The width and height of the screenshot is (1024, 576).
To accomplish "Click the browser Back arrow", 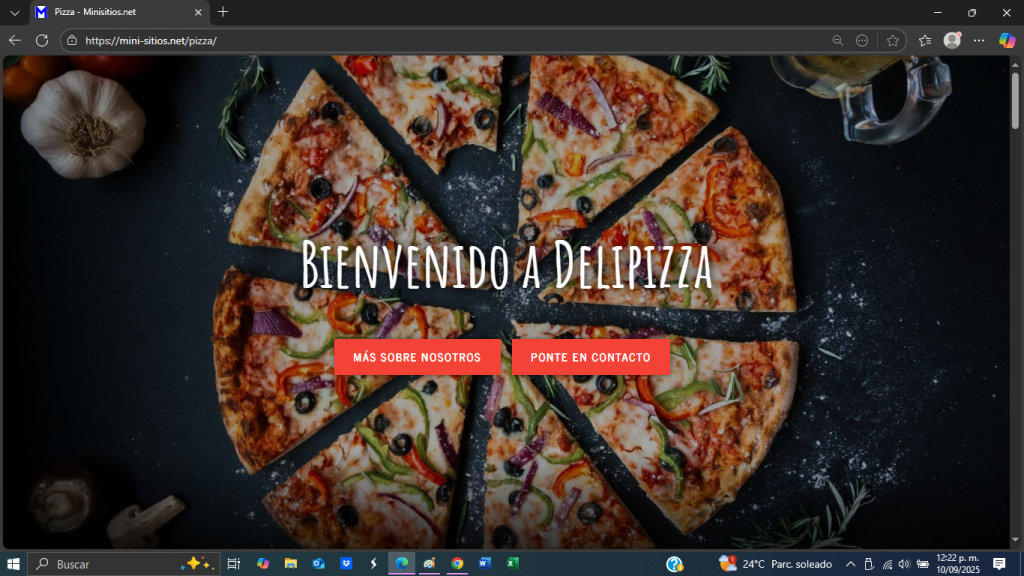I will (x=14, y=40).
